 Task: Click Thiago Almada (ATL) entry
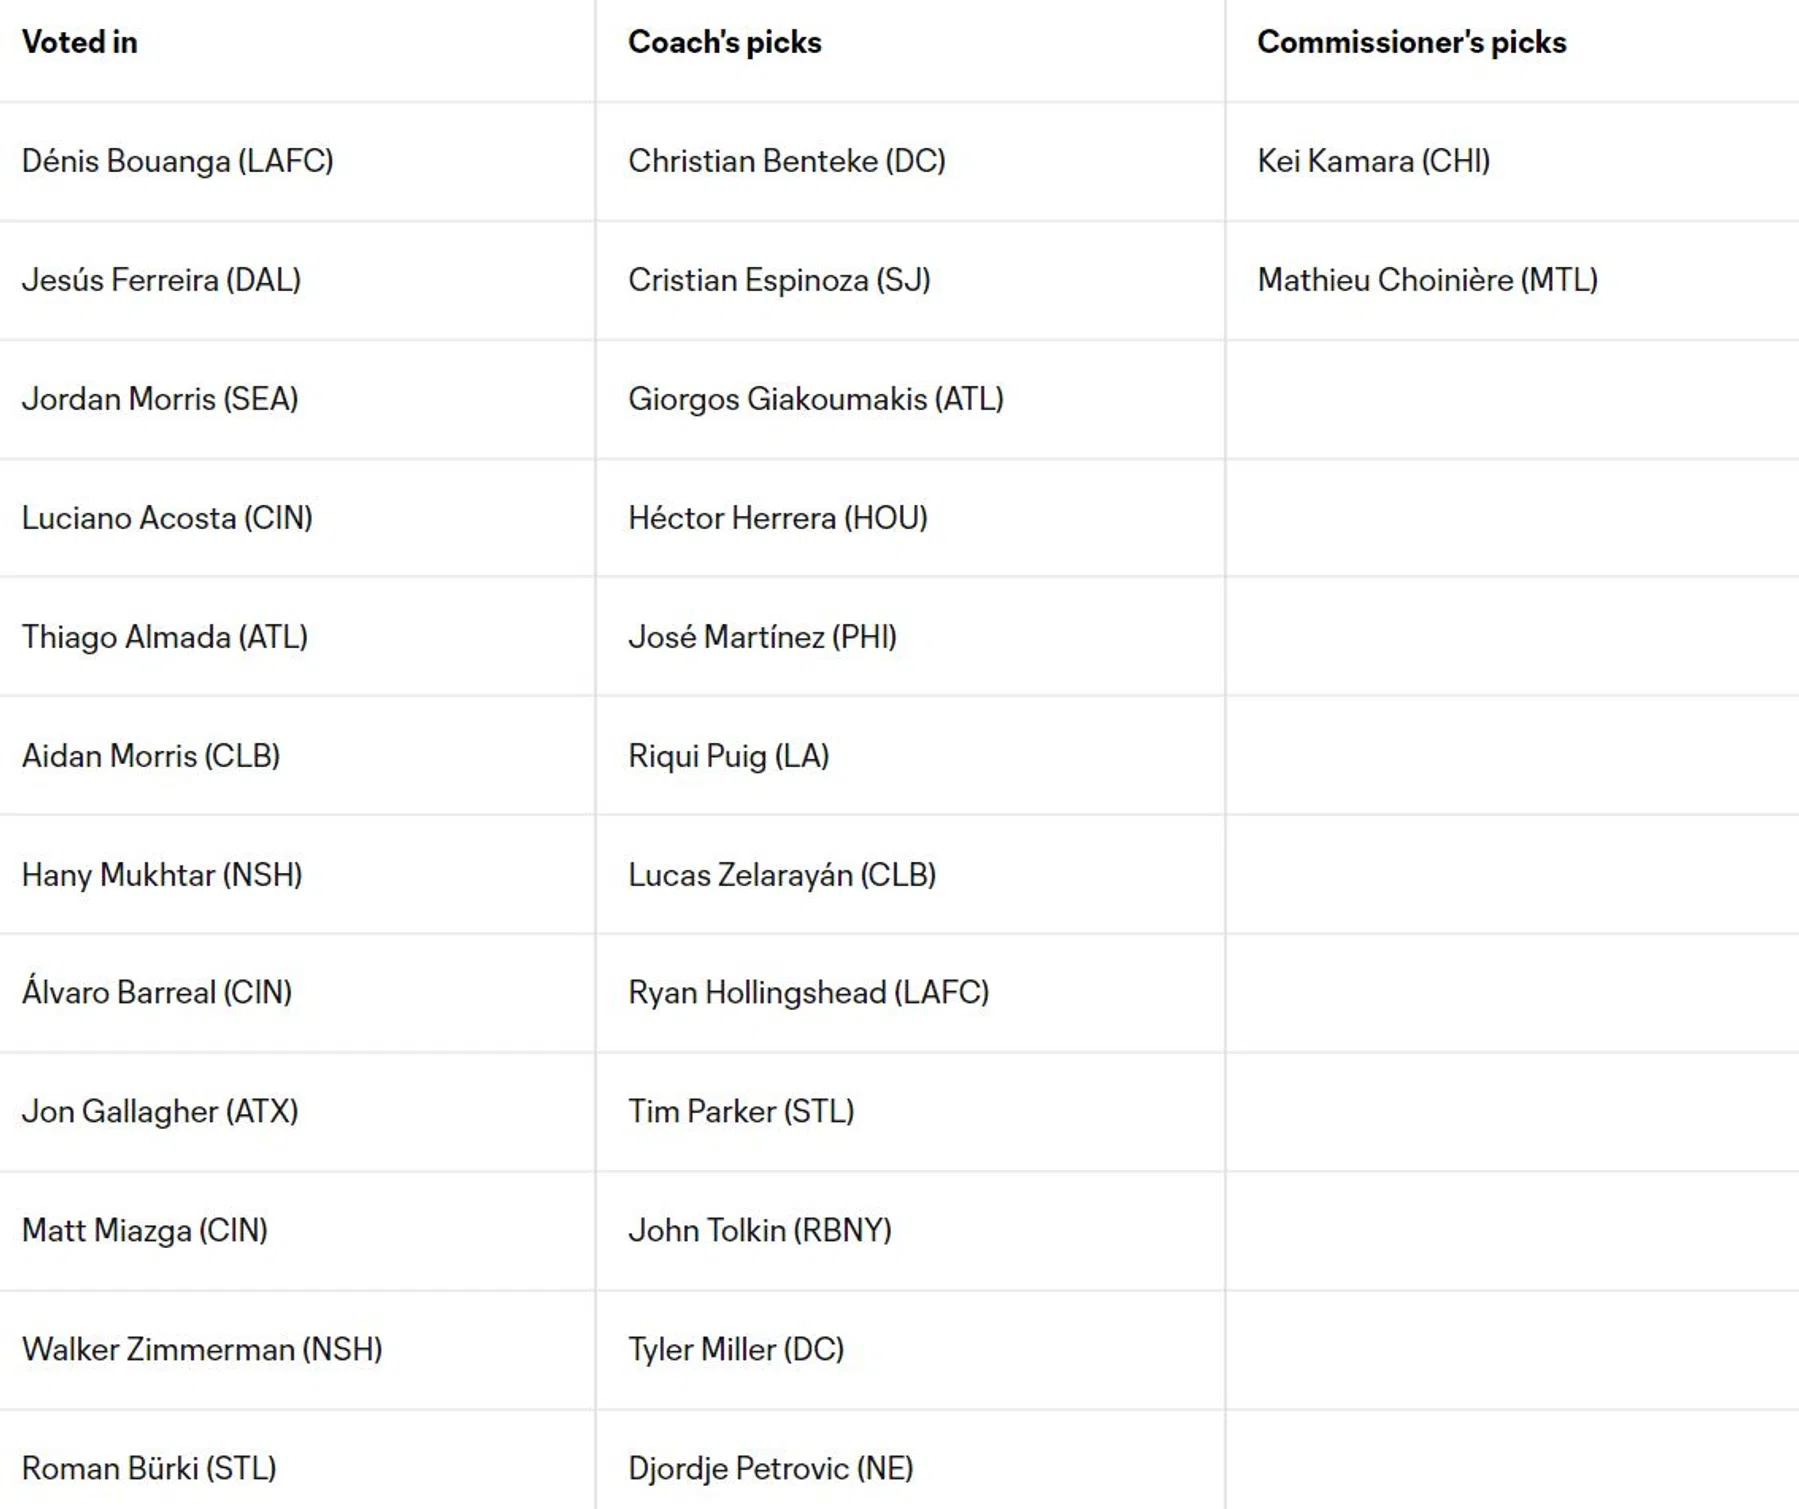(x=165, y=637)
